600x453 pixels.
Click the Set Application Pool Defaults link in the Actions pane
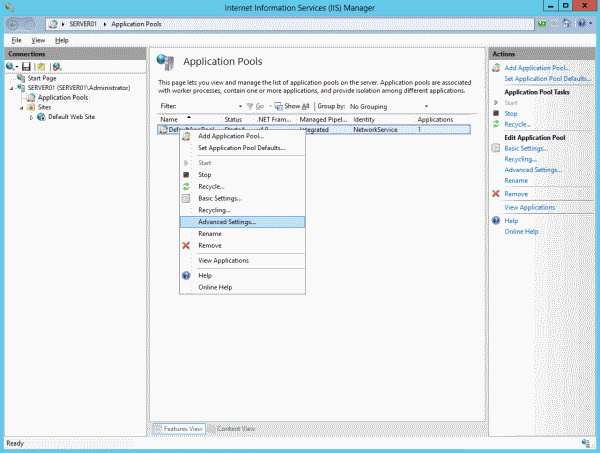tap(548, 78)
